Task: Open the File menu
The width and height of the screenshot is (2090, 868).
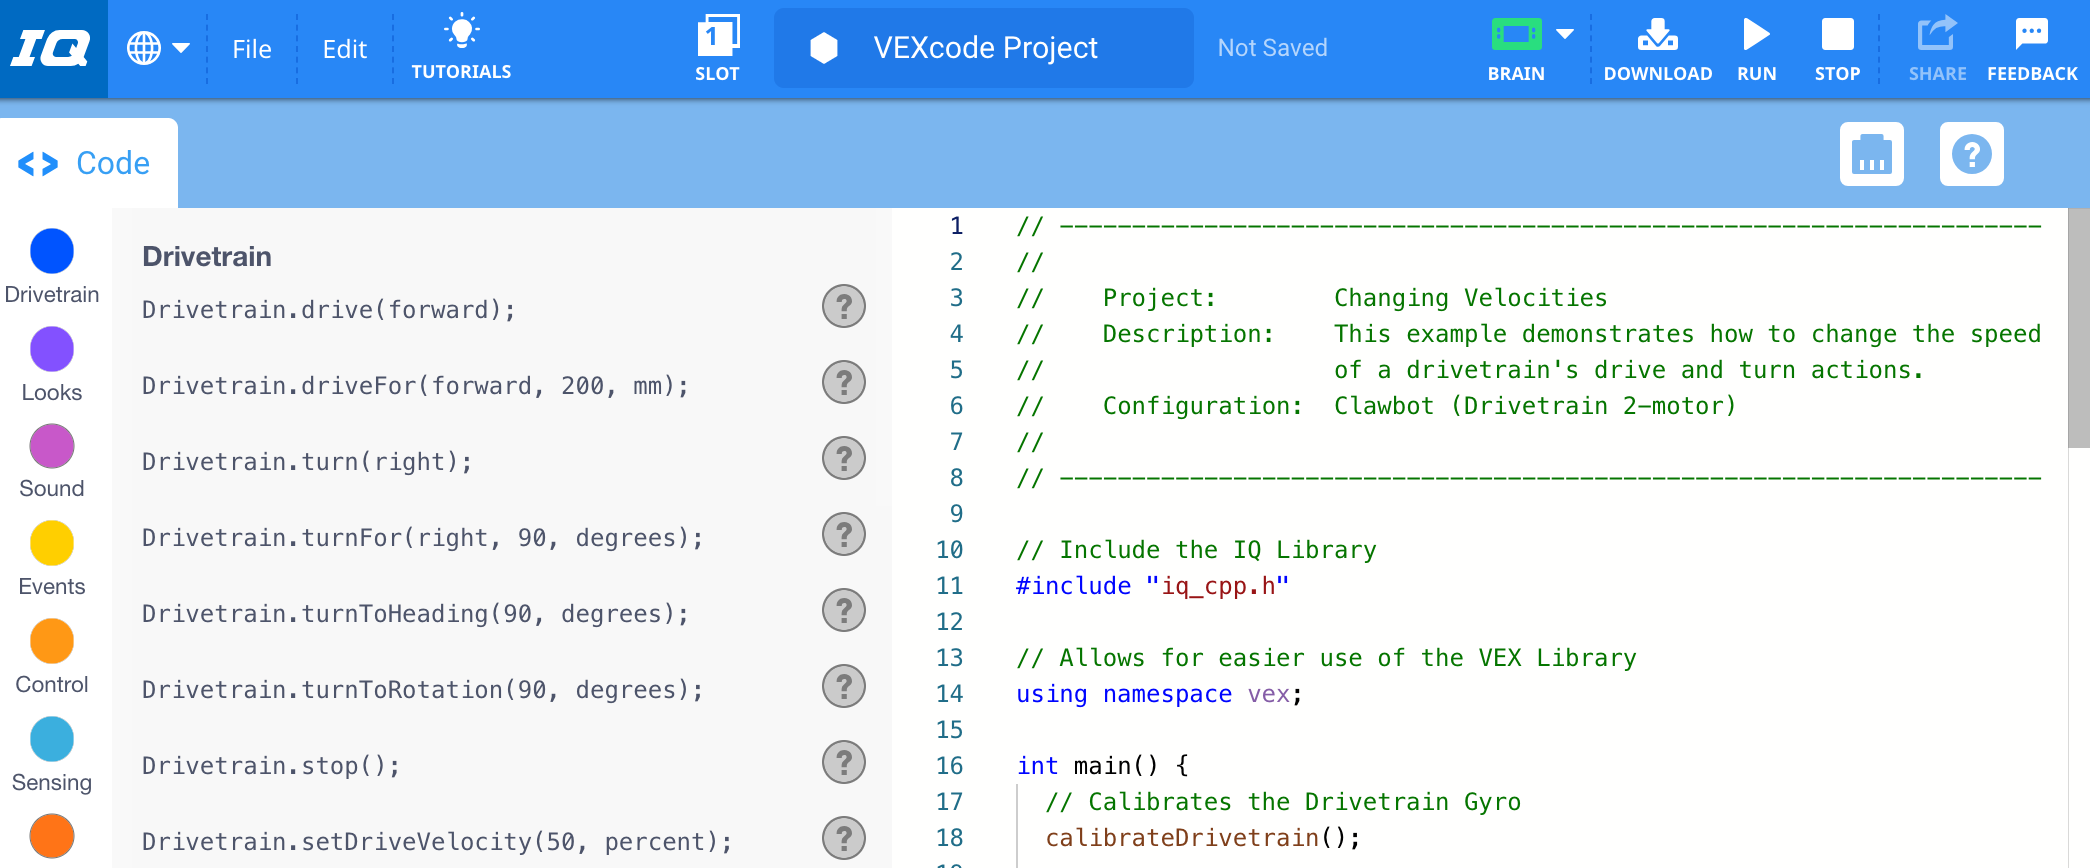Action: coord(252,49)
